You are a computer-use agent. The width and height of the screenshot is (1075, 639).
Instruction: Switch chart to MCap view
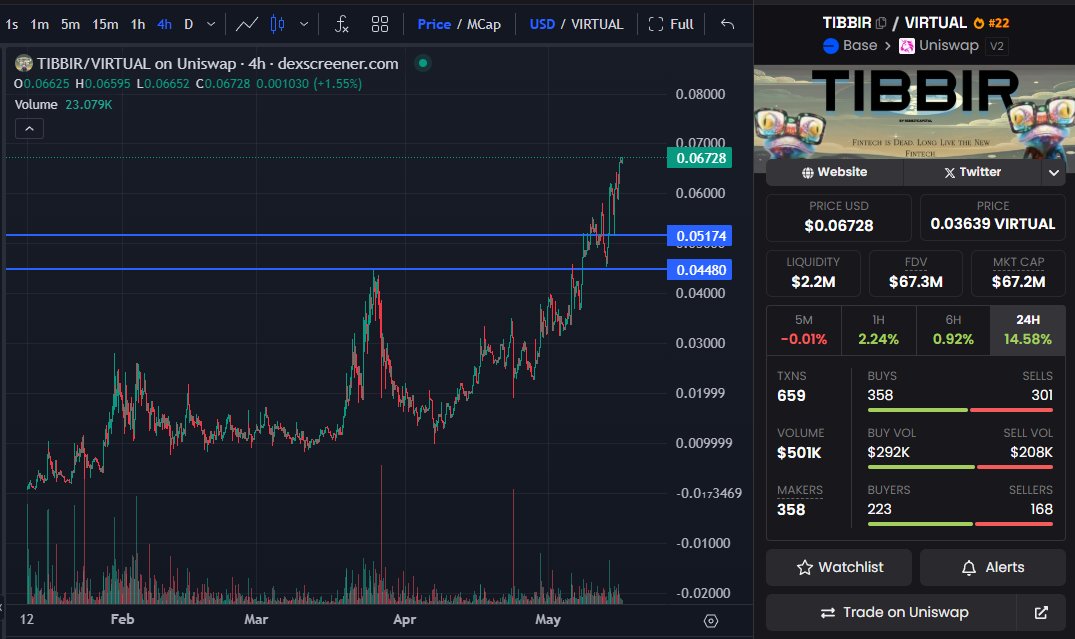[x=483, y=25]
